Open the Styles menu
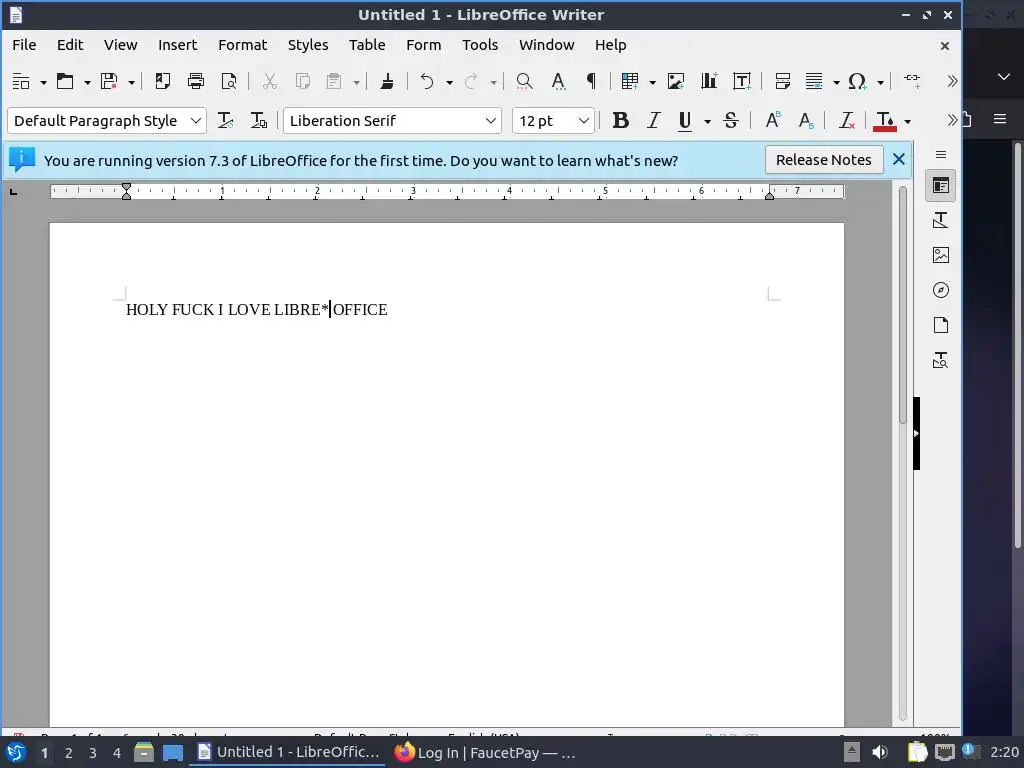This screenshot has width=1024, height=768. click(x=308, y=45)
